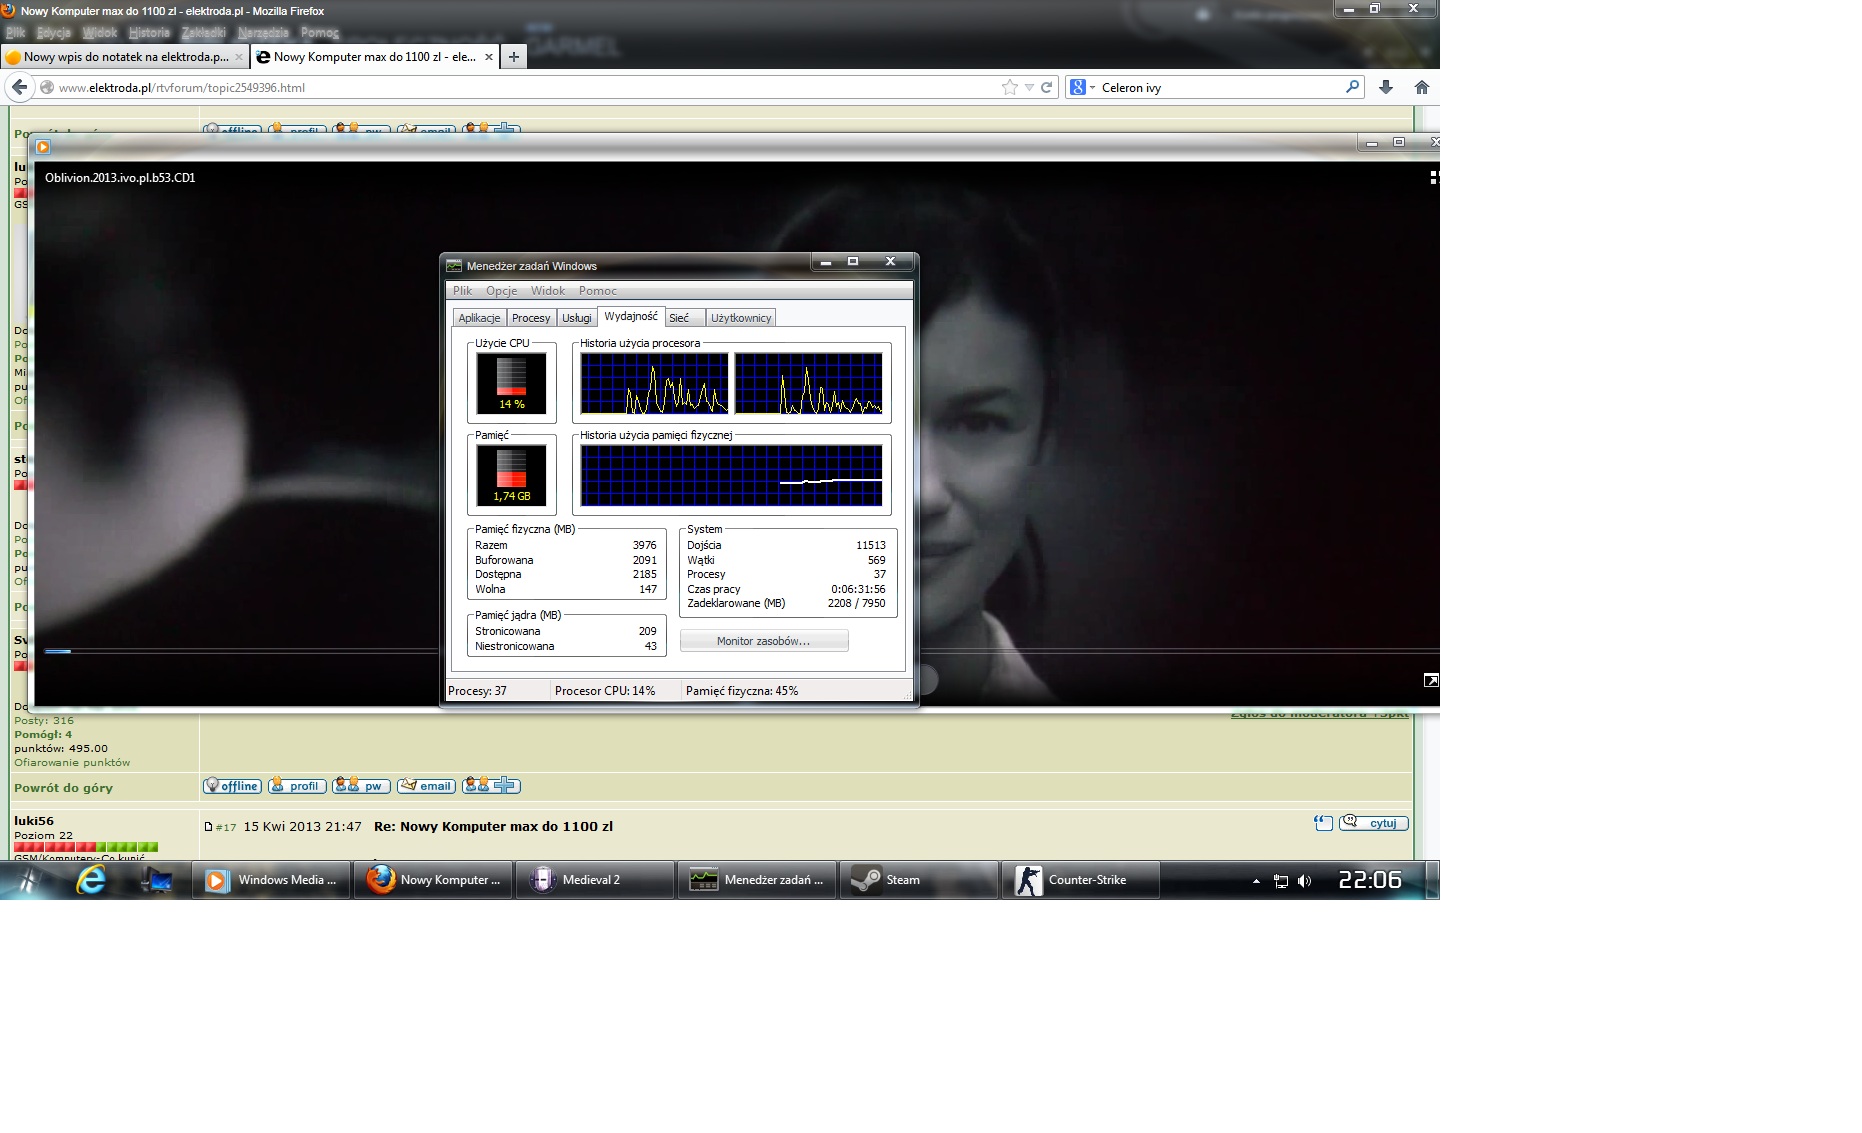Click the email button below the post

(x=426, y=786)
